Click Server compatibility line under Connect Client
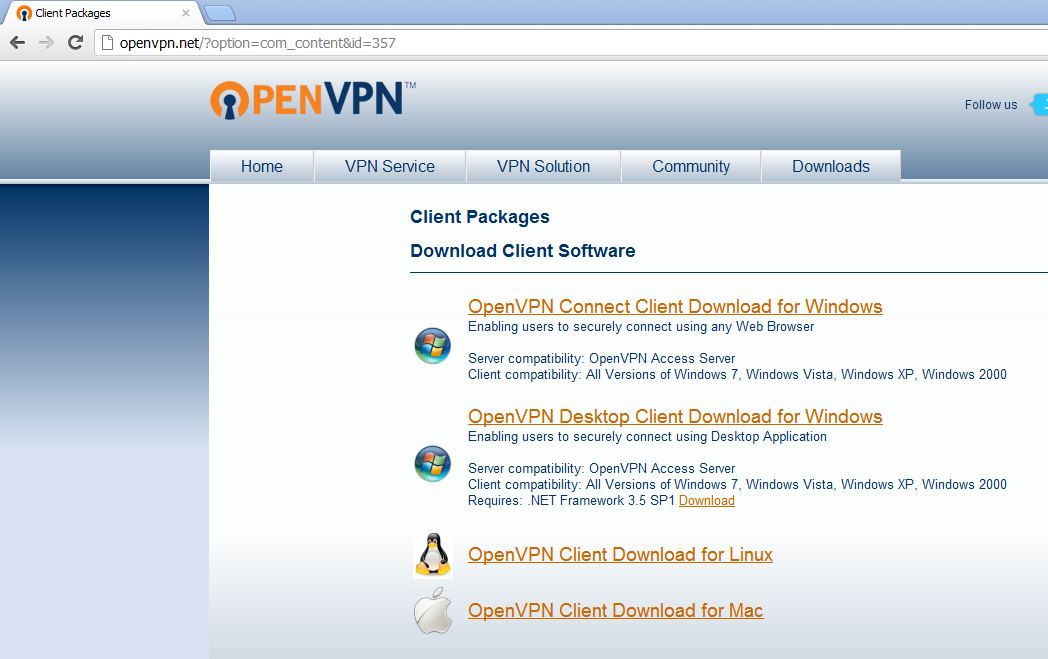Screen dimensions: 1048x659 [602, 358]
